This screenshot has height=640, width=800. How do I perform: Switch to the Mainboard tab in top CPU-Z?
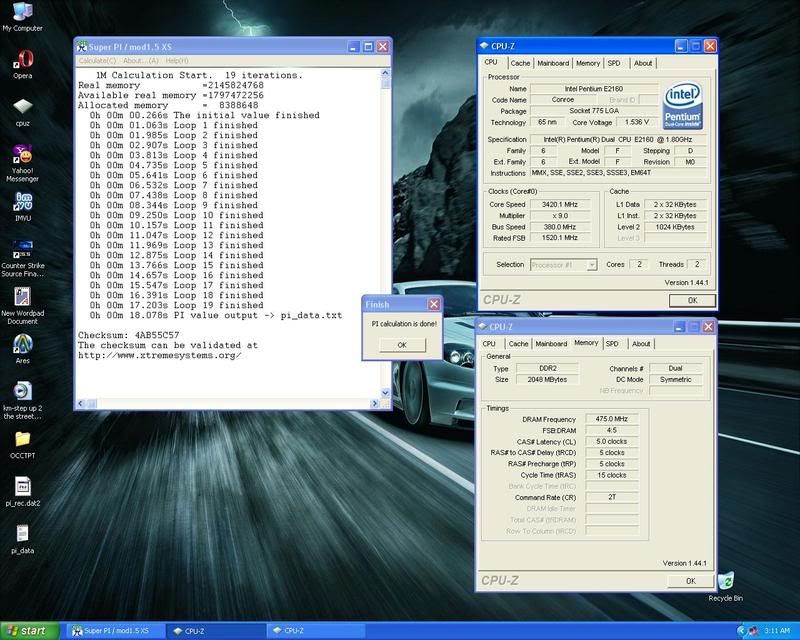click(x=552, y=63)
